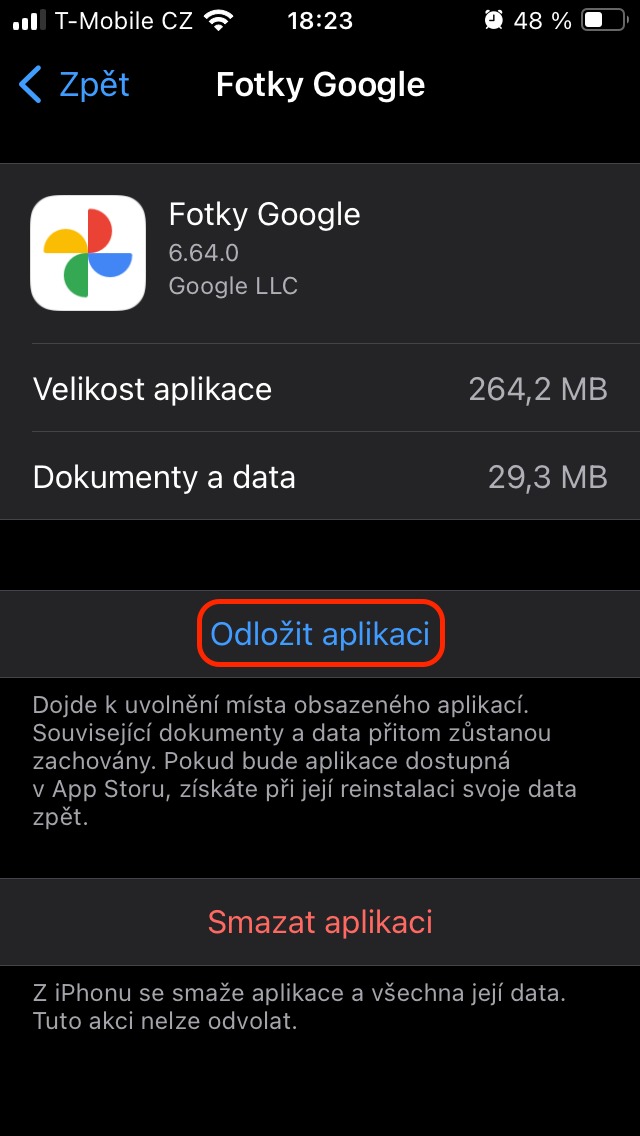Tap the 29,3 MB data value
This screenshot has height=1136, width=640.
point(548,477)
